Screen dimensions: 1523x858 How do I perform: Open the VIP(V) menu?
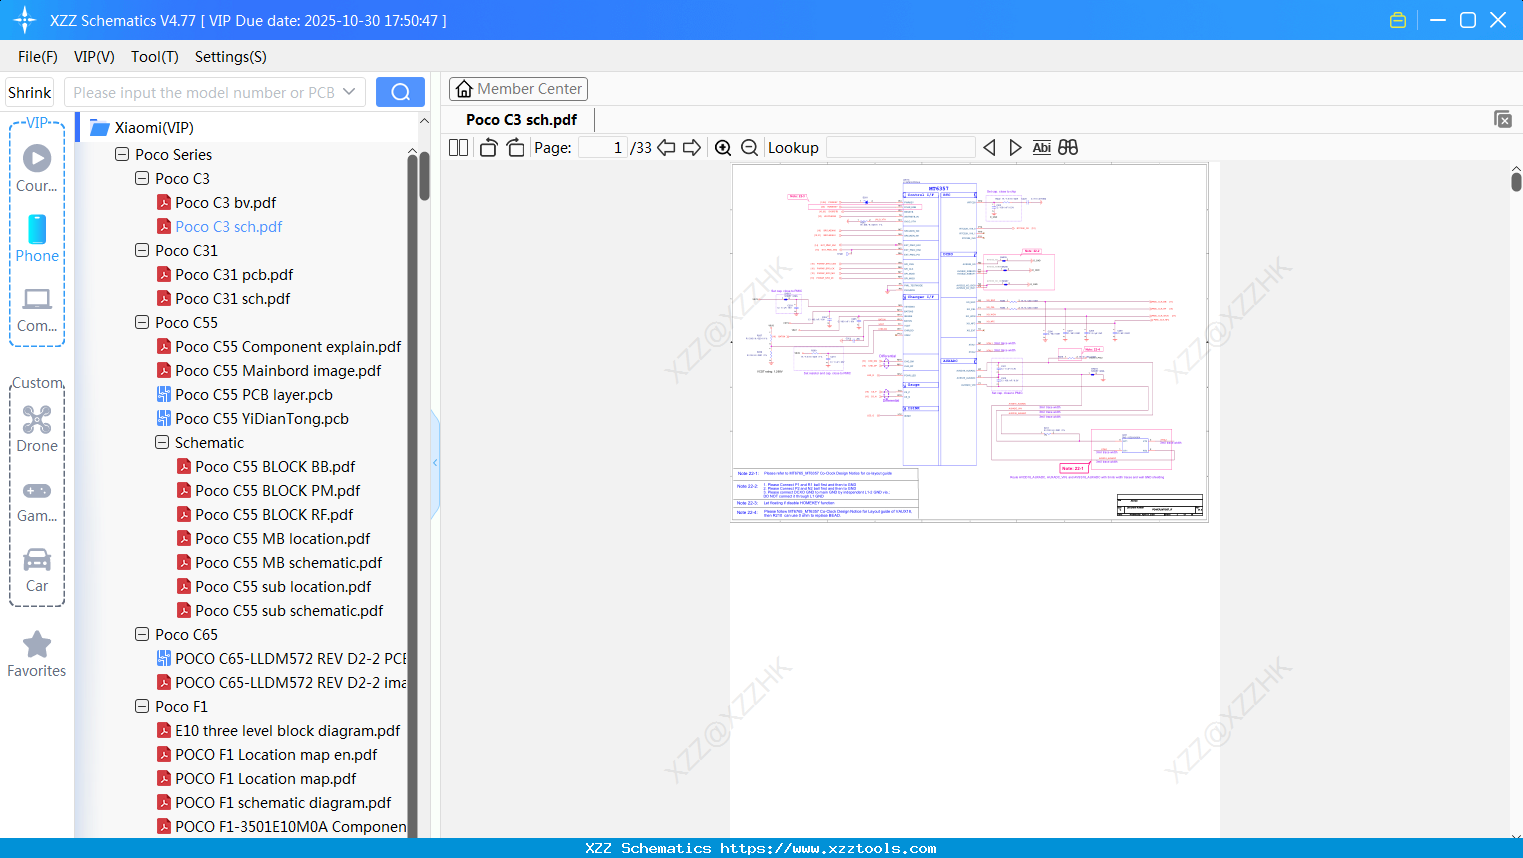coord(94,57)
